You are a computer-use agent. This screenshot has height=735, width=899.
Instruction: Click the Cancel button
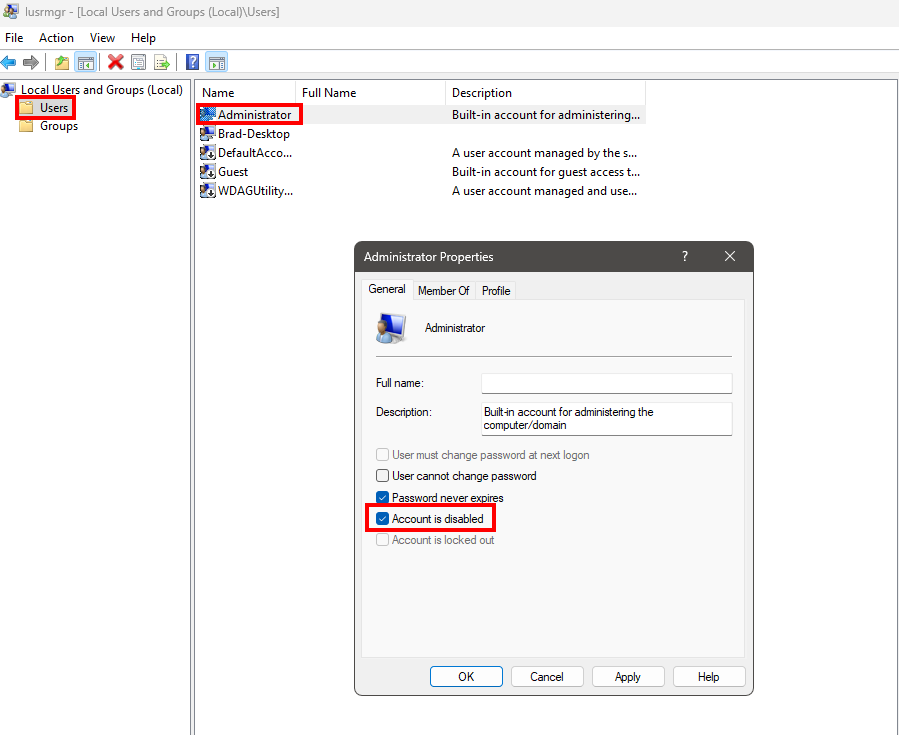click(x=547, y=677)
